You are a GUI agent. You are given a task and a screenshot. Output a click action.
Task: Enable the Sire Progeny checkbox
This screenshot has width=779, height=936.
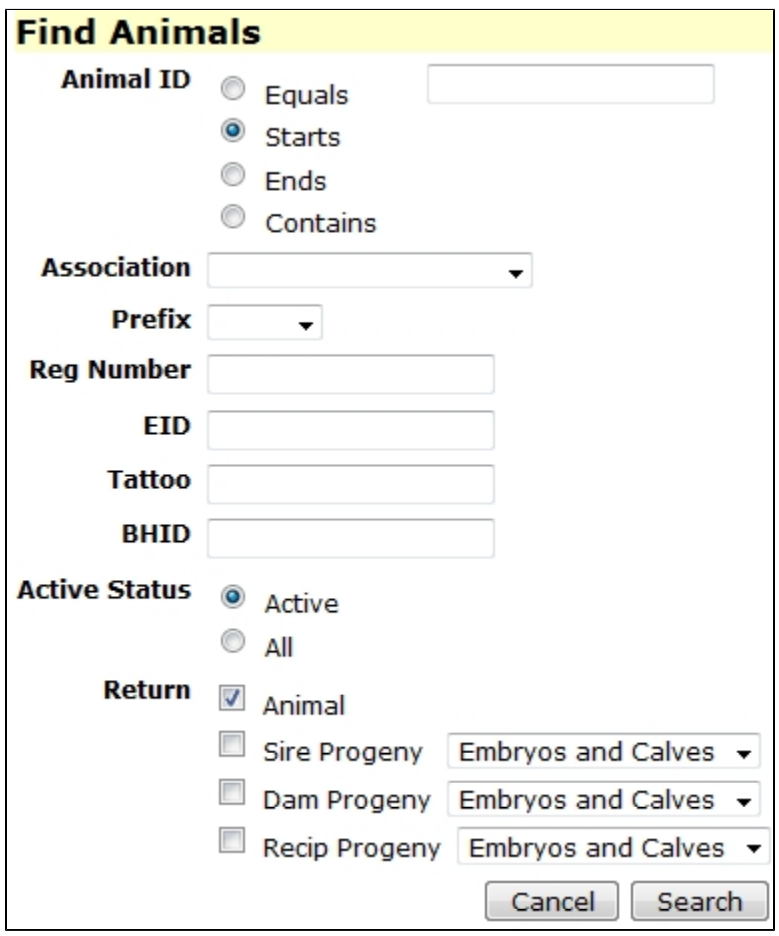point(232,744)
